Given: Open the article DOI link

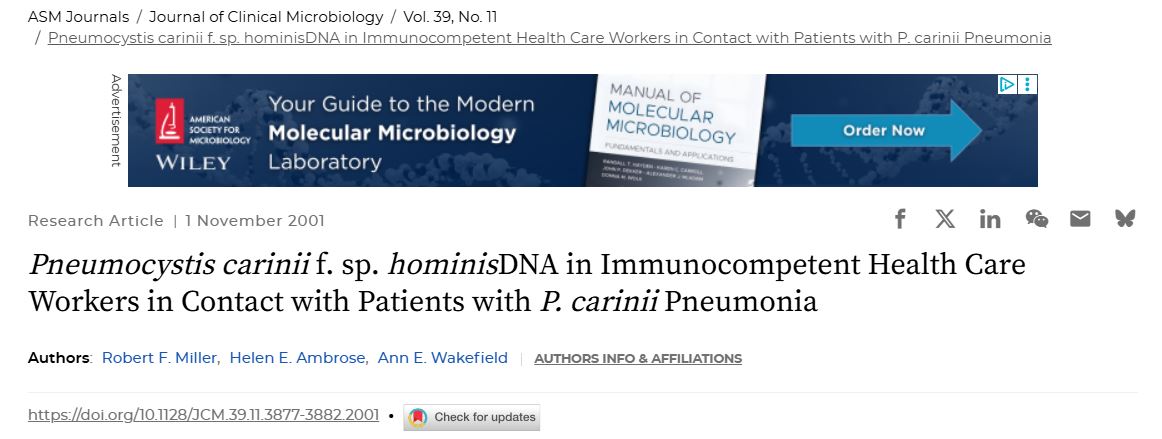Looking at the screenshot, I should (x=203, y=415).
